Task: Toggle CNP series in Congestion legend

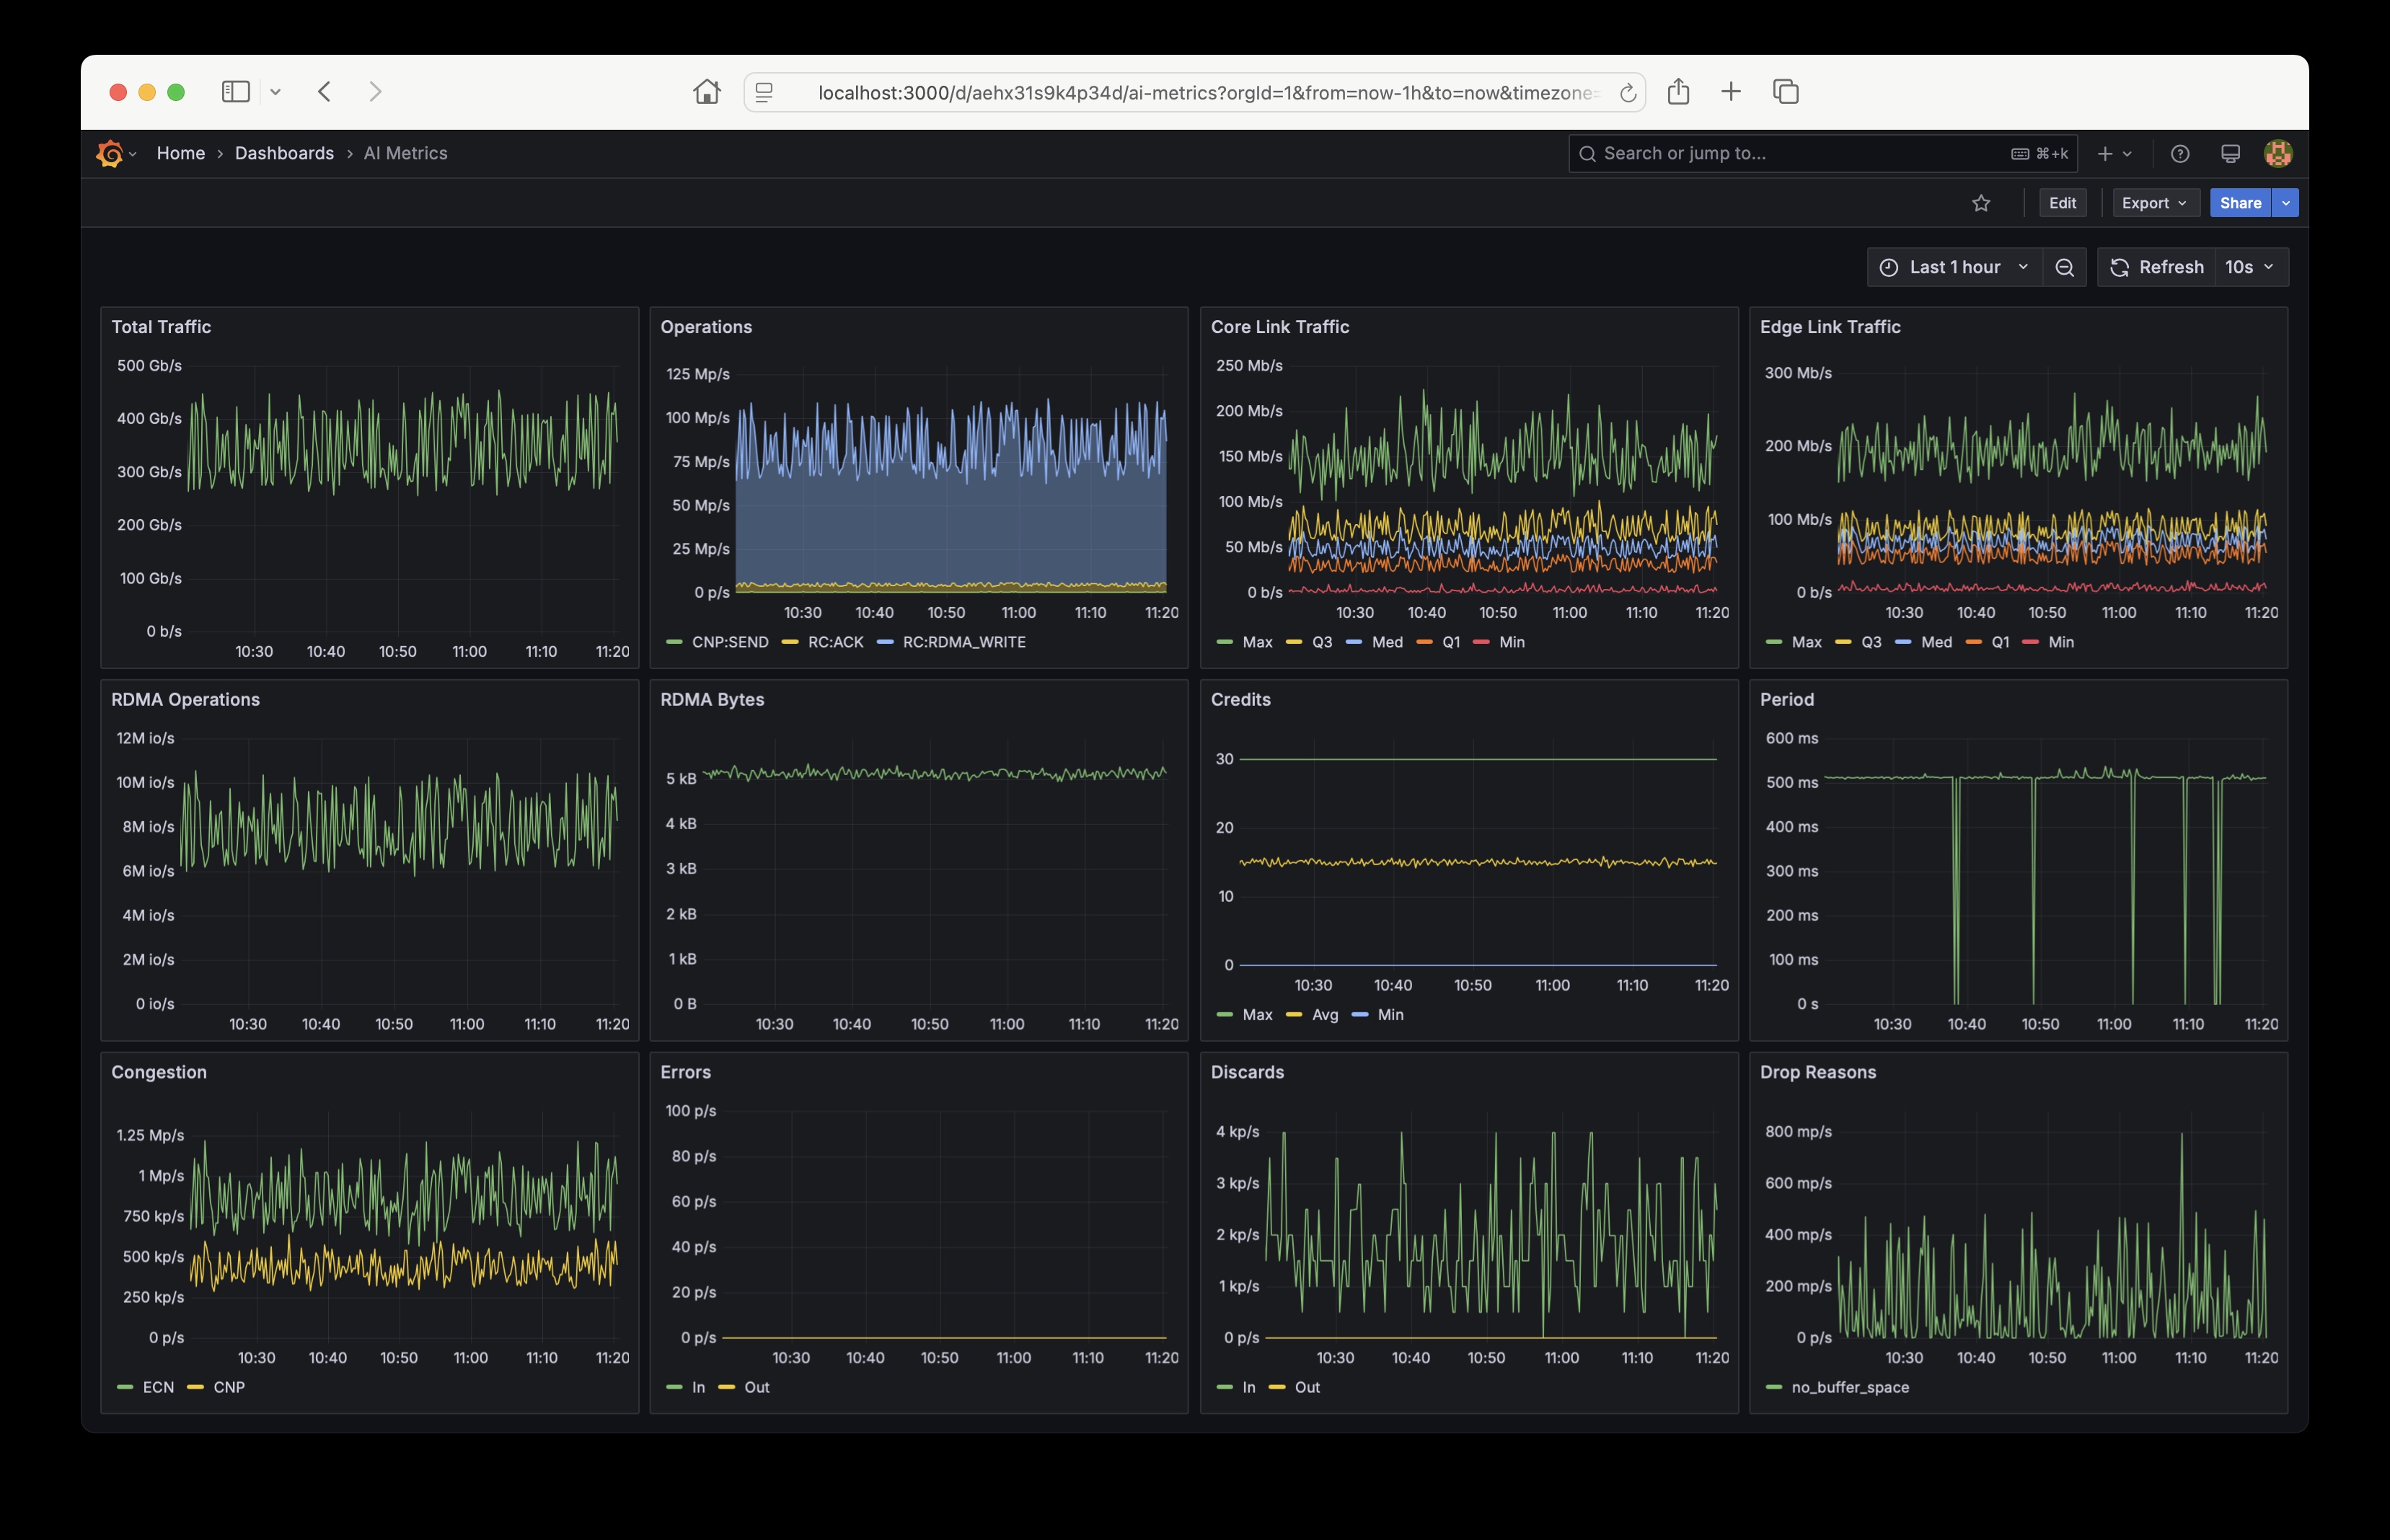Action: pyautogui.click(x=229, y=1387)
